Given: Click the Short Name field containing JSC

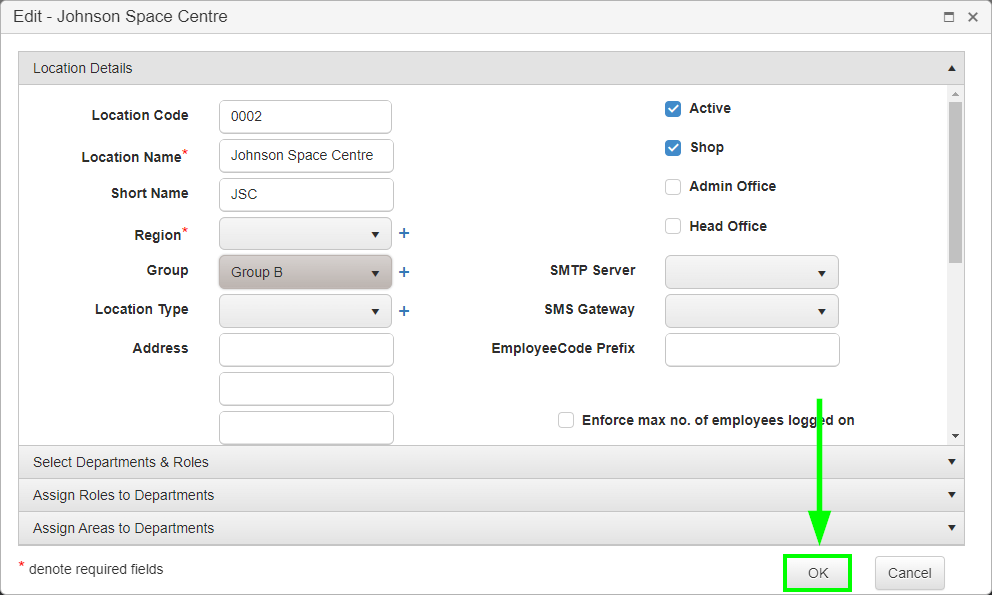Looking at the screenshot, I should pos(306,194).
